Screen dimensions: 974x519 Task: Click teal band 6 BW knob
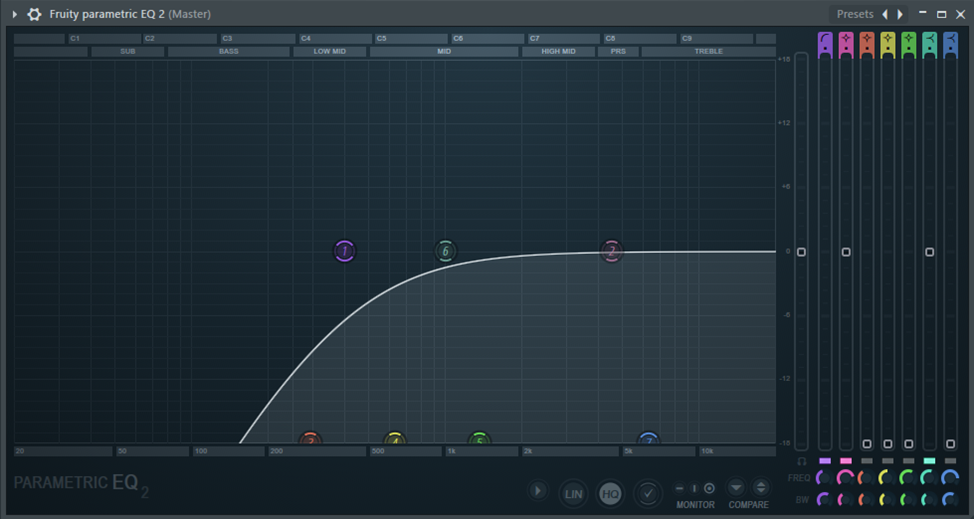(929, 499)
